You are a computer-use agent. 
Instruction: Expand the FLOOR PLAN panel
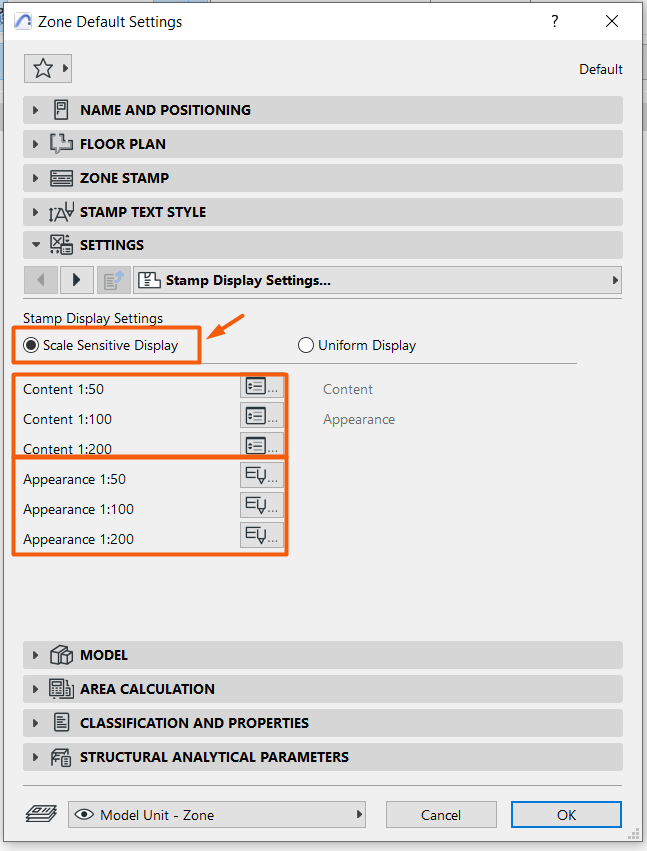click(322, 144)
